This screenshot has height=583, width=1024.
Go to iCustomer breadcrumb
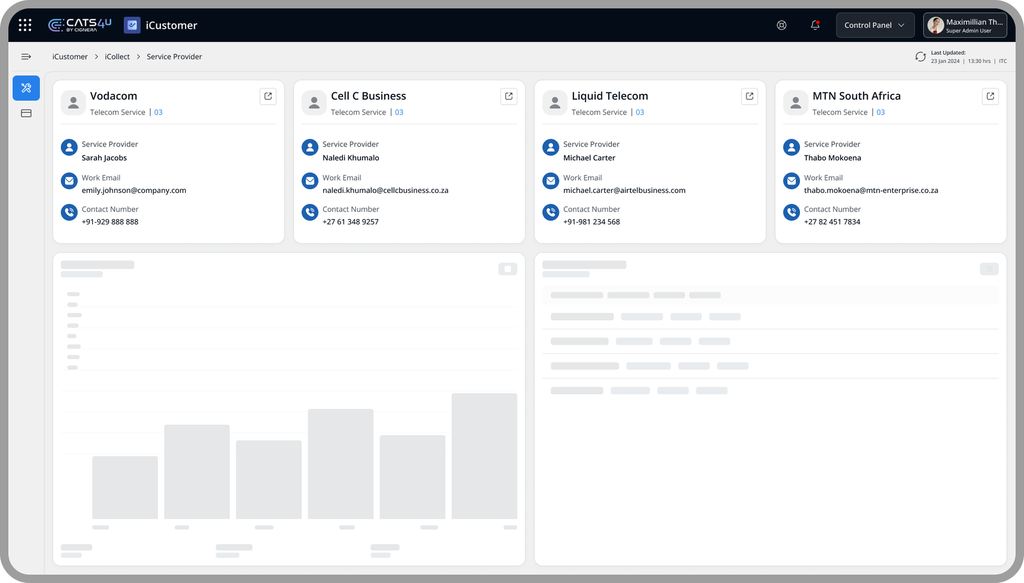click(70, 57)
